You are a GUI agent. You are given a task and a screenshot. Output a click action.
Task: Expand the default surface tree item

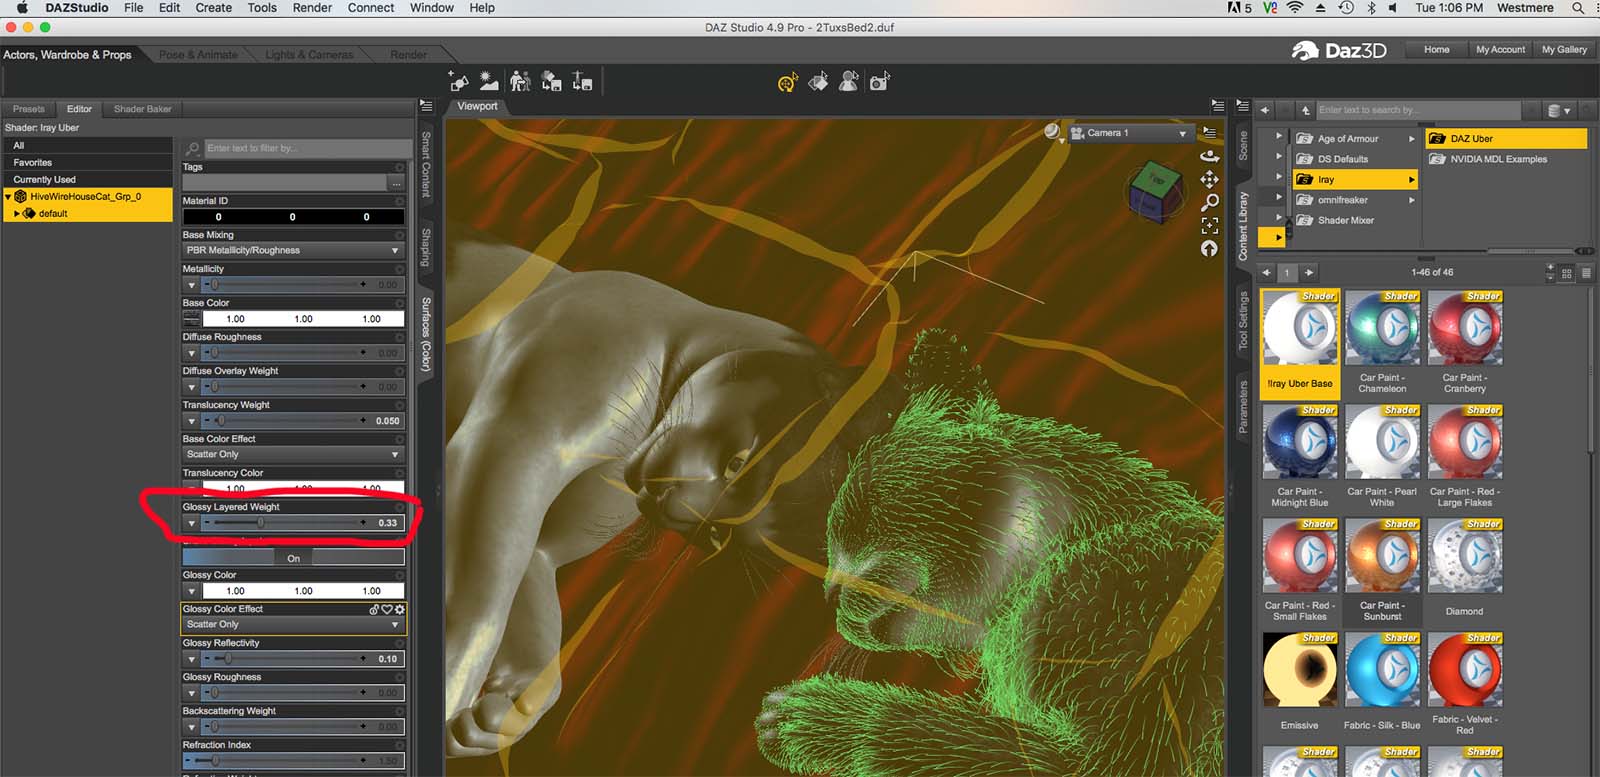point(17,214)
